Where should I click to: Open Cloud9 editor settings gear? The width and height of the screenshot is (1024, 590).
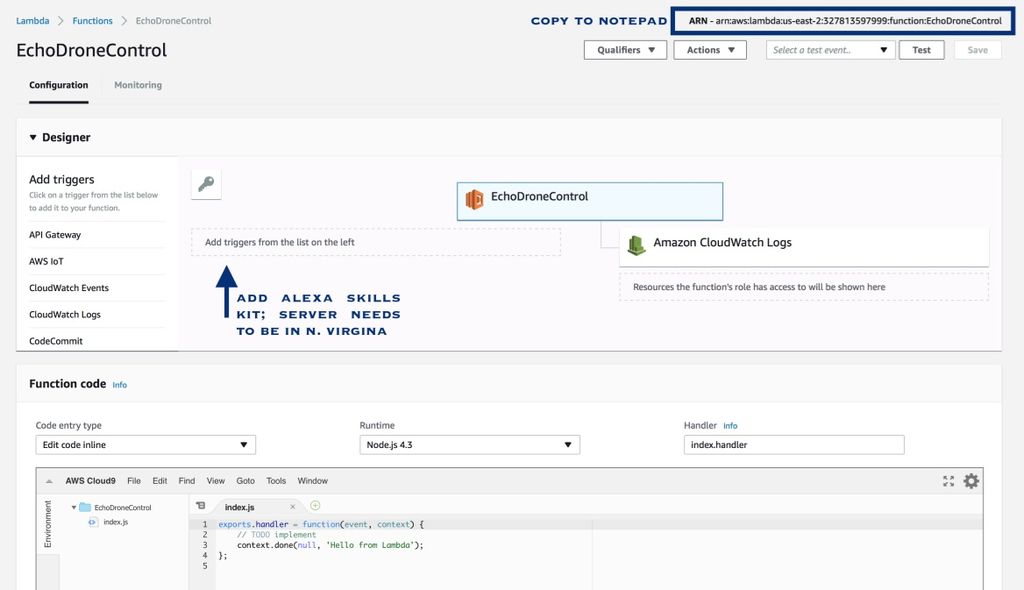point(971,481)
